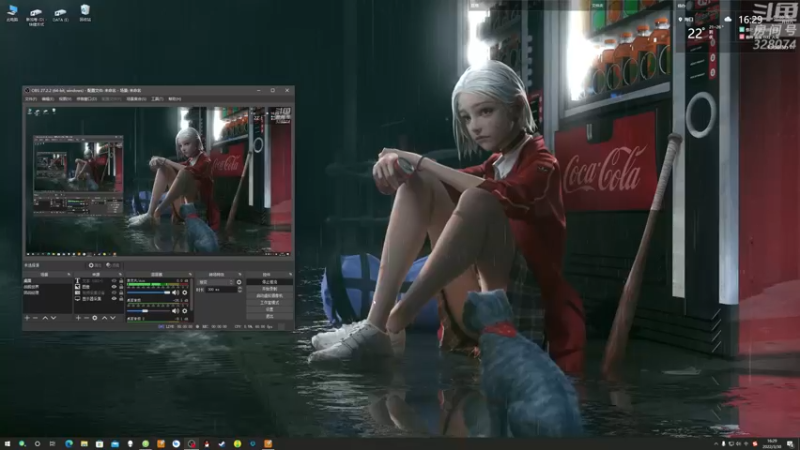800x450 pixels.
Task: Add a new source with plus icon
Action: coord(78,318)
